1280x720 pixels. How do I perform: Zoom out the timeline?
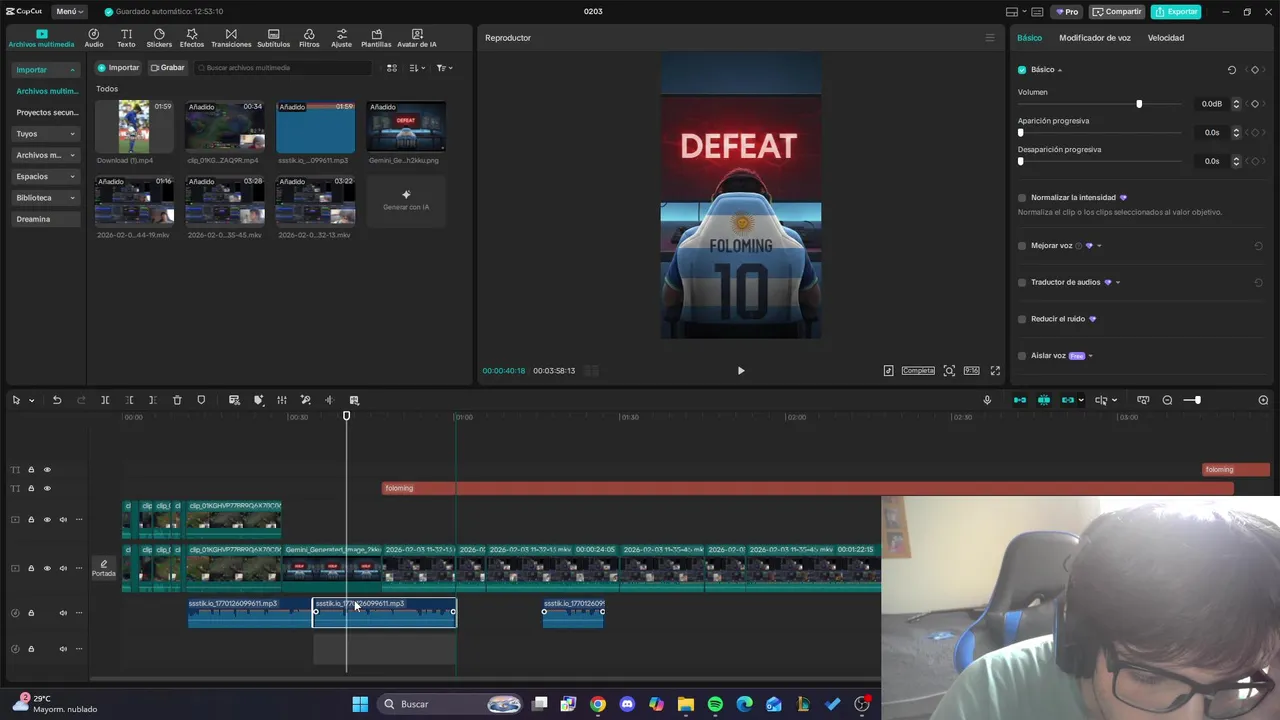1167,400
